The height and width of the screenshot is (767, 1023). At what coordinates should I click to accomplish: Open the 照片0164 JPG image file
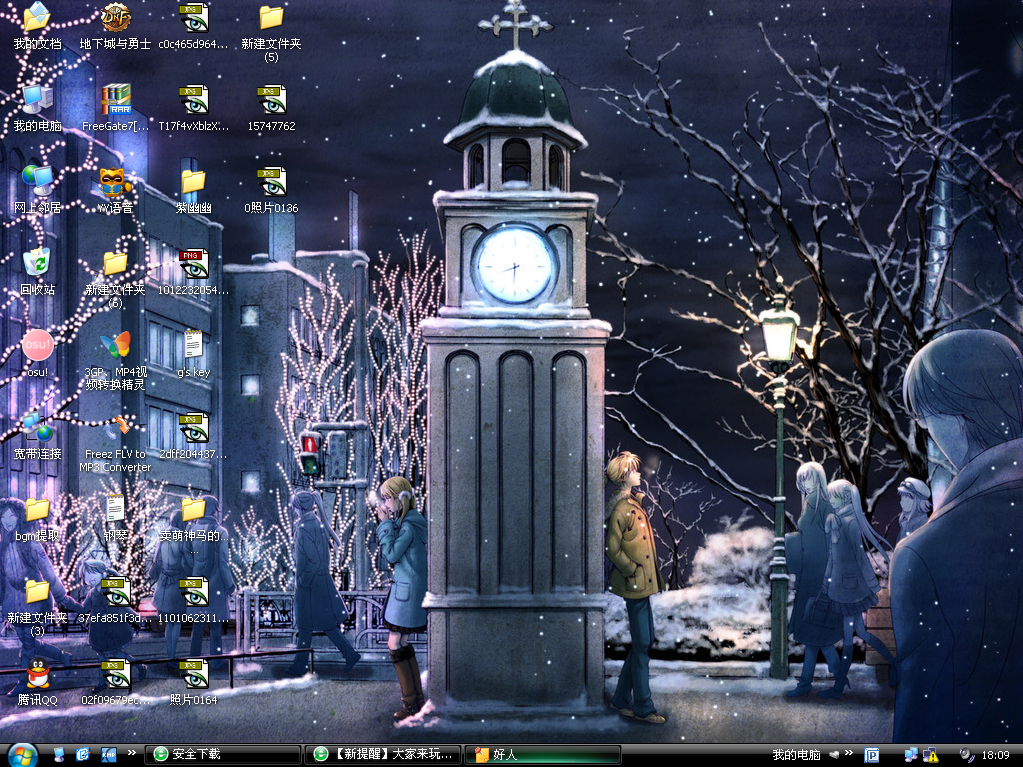pos(193,675)
